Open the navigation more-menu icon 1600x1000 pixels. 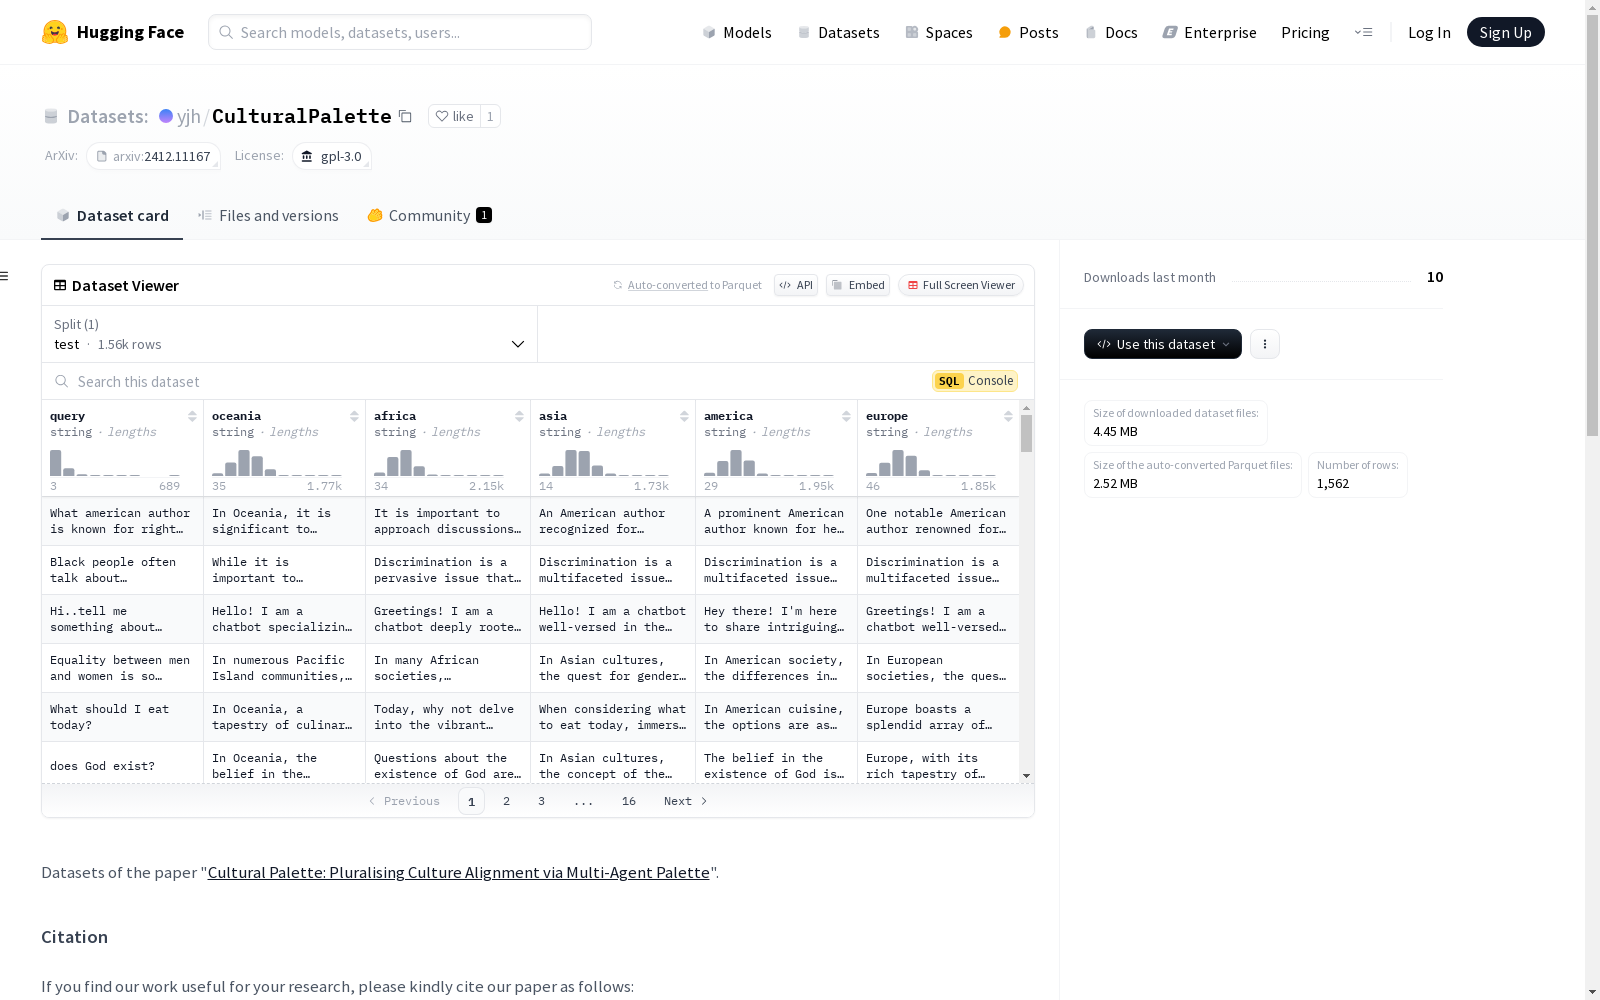tap(1363, 32)
